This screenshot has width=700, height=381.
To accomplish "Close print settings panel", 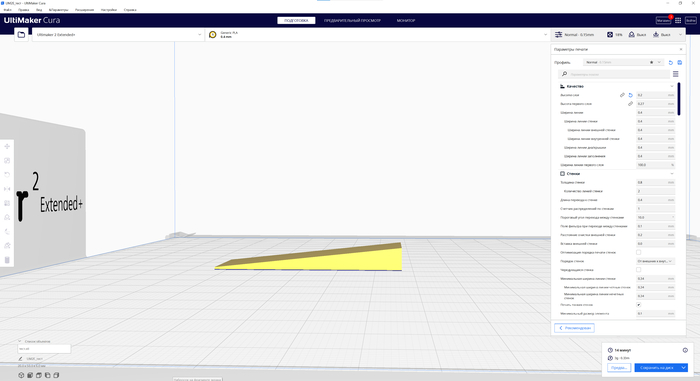I will (x=681, y=50).
